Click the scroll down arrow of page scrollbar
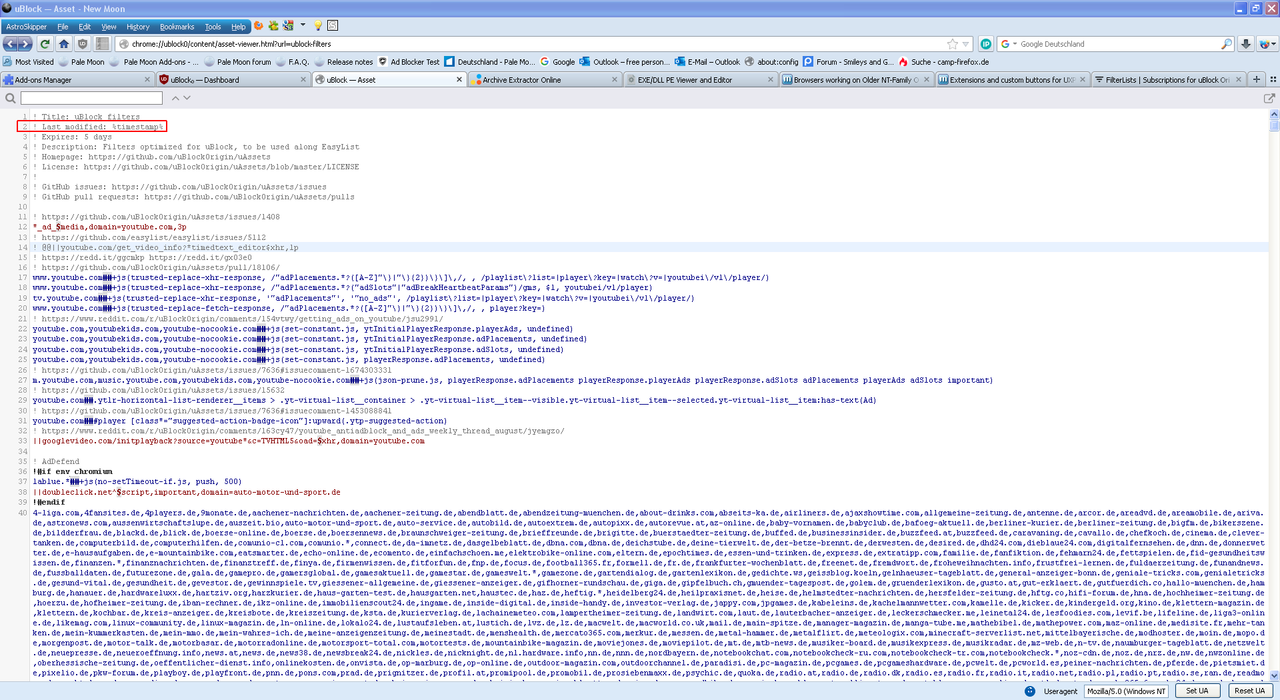Image resolution: width=1280 pixels, height=700 pixels. coord(1274,676)
